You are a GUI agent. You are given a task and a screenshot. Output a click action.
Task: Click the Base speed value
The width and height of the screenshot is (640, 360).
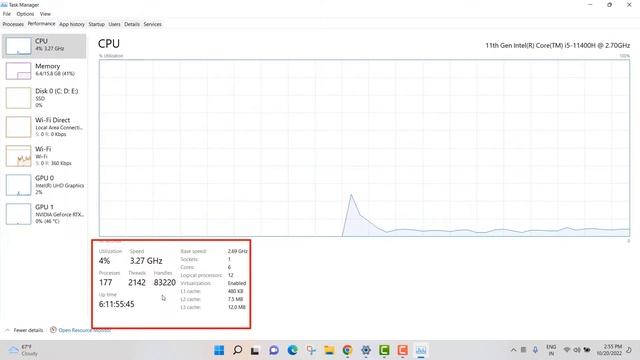click(x=238, y=251)
